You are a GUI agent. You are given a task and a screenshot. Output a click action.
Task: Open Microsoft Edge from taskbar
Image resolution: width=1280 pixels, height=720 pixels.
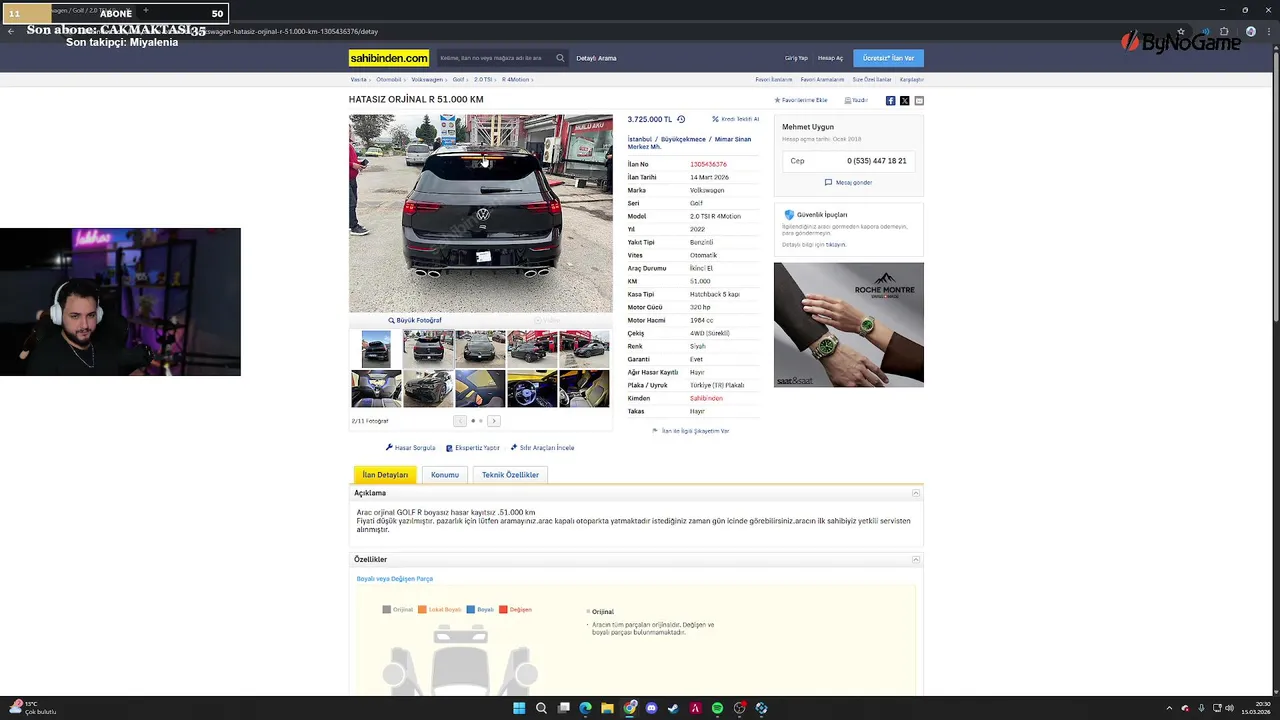(585, 708)
